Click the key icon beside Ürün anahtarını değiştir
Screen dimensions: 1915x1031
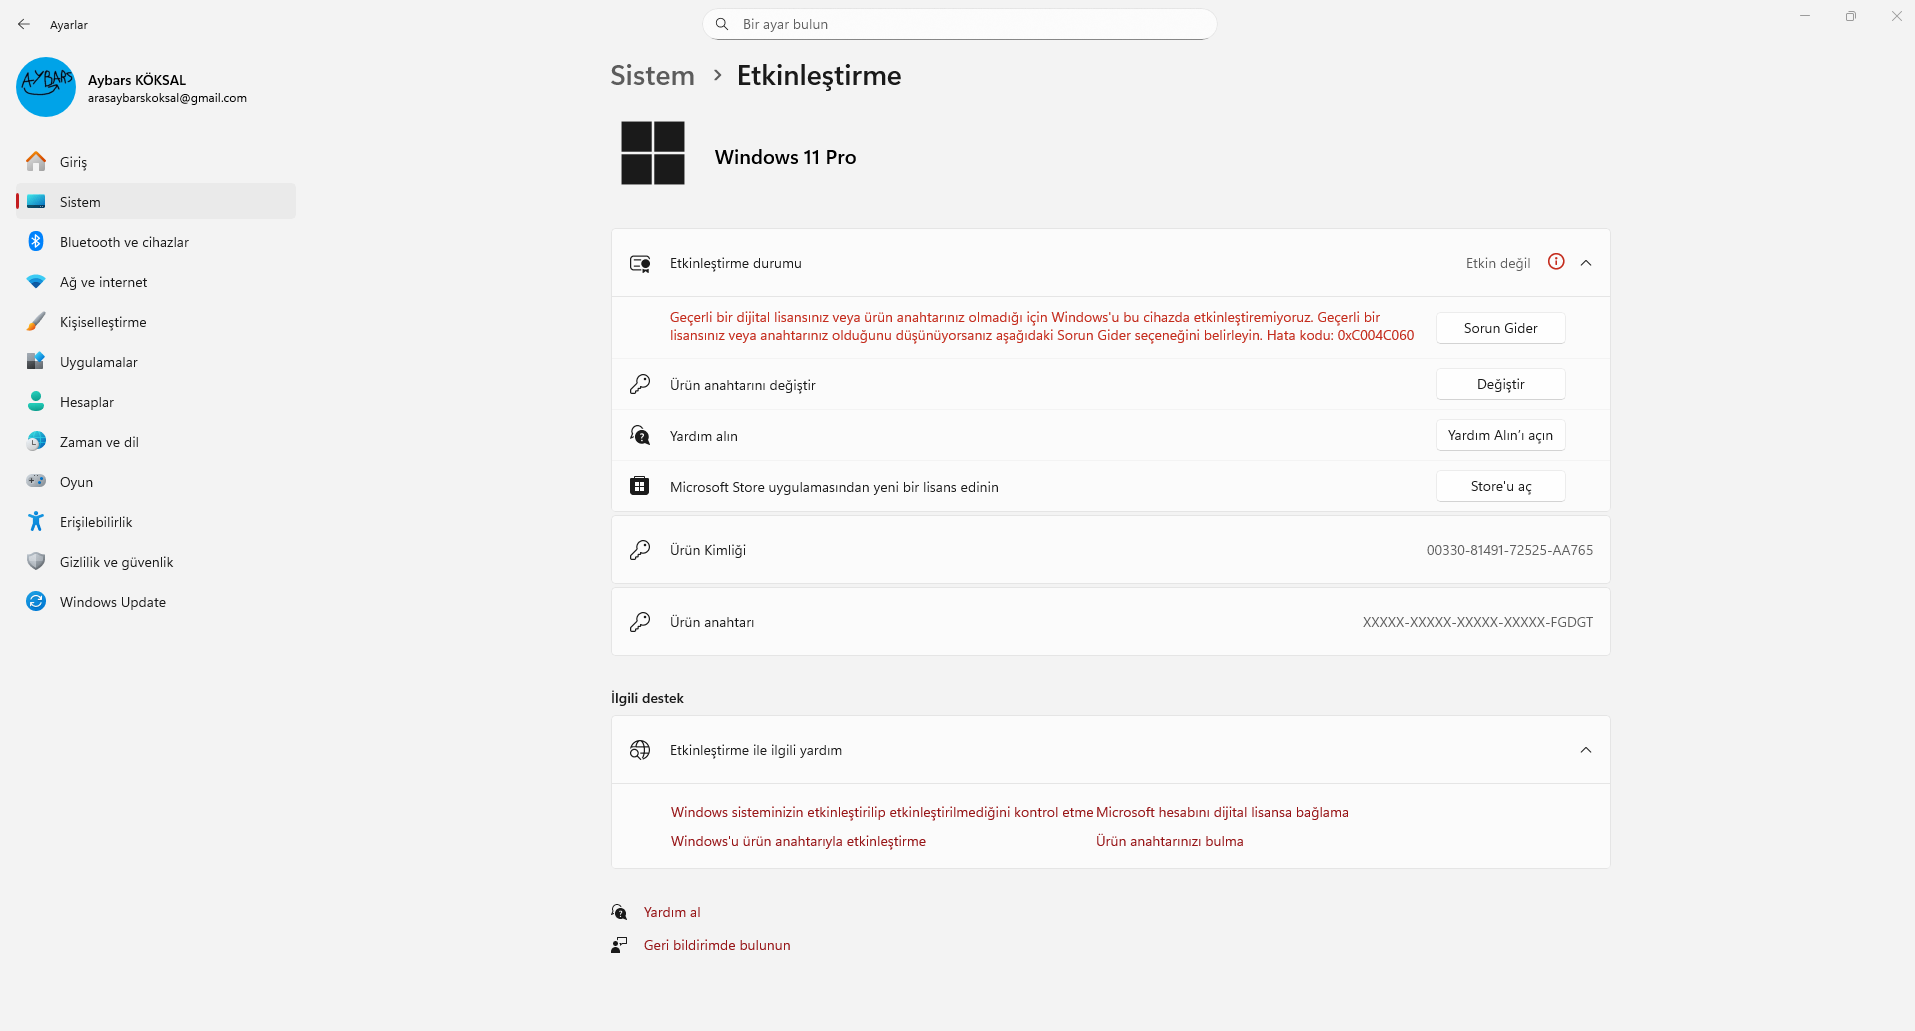coord(640,384)
